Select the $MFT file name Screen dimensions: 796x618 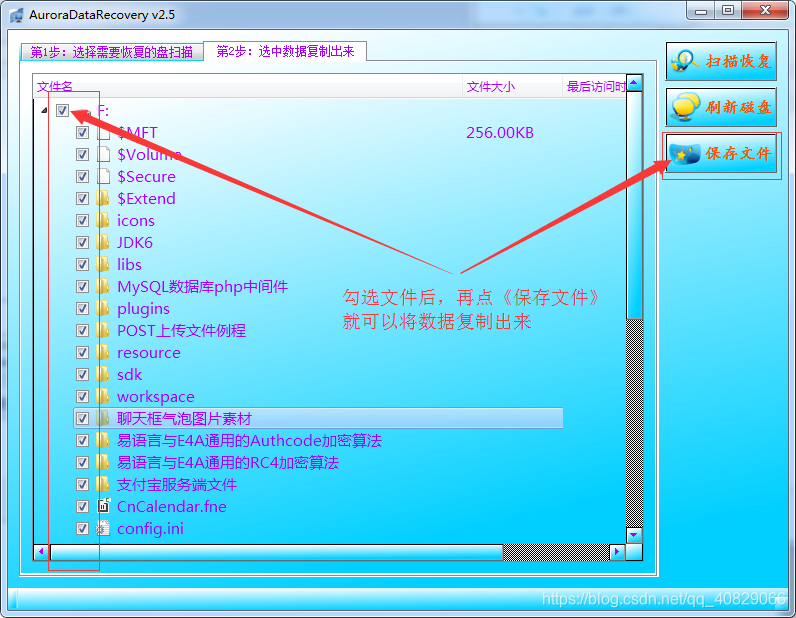click(x=137, y=133)
